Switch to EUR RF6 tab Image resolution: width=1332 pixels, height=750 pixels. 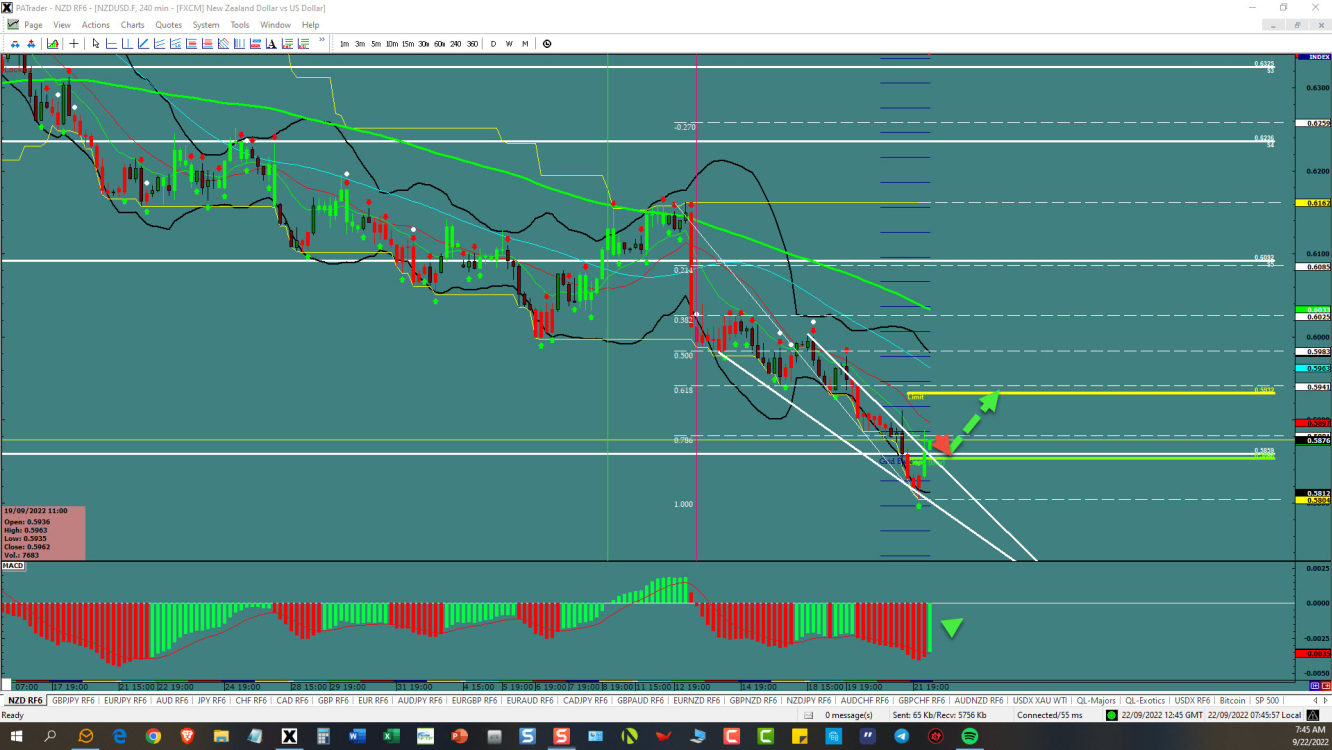[x=373, y=701]
